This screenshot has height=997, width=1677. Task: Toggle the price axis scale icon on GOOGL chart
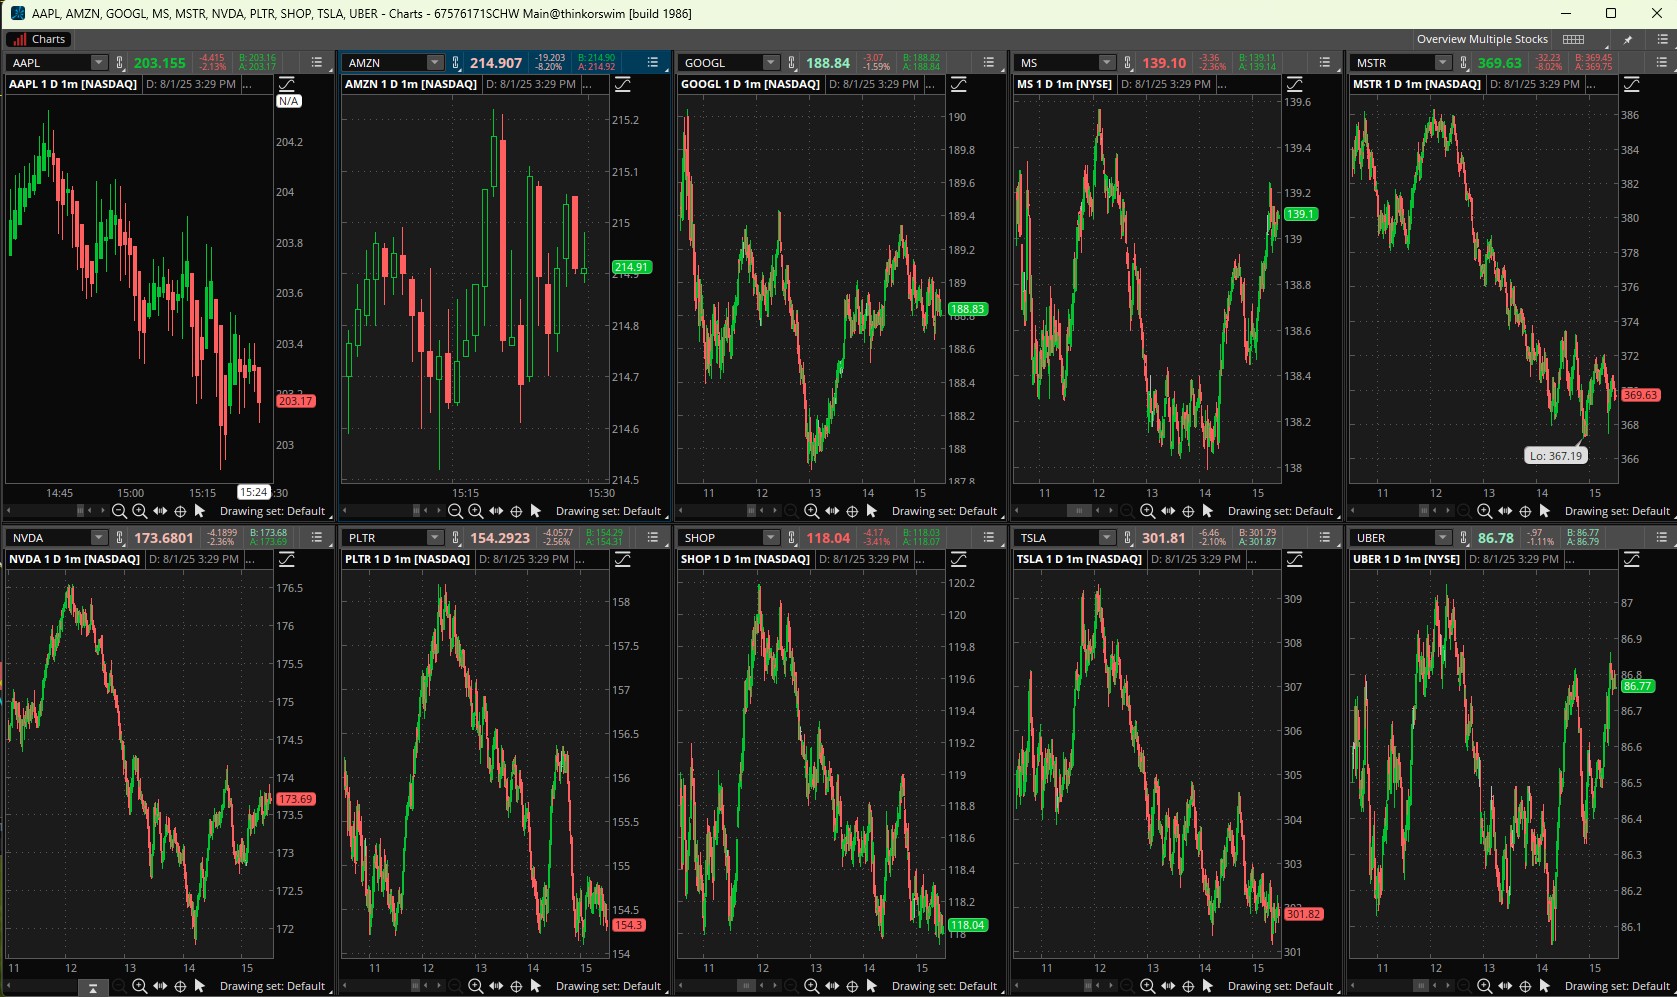tap(959, 84)
